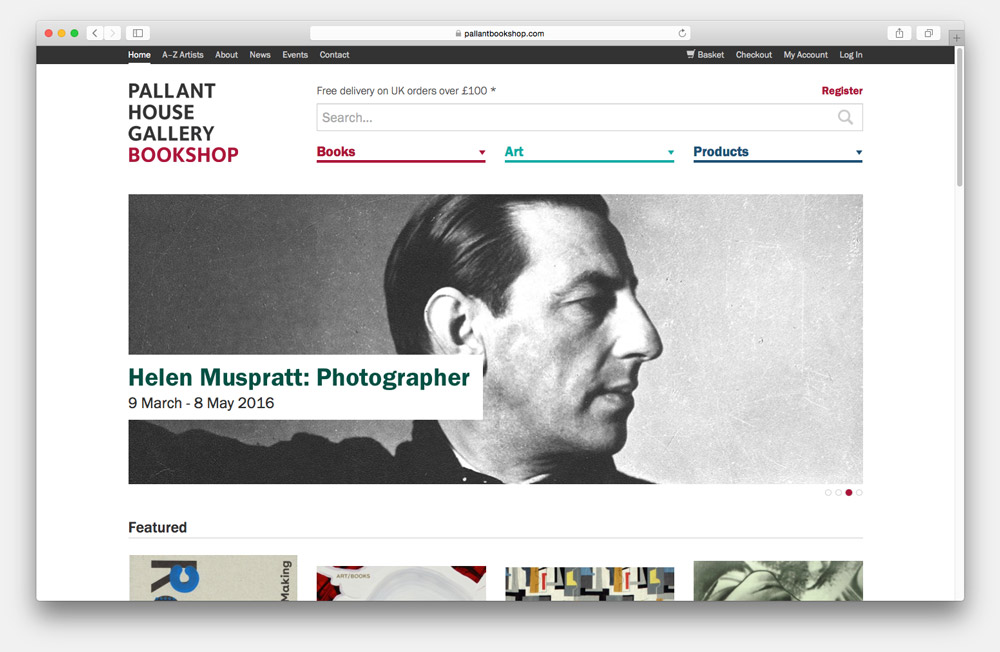Click the search magnifier icon
Image resolution: width=1000 pixels, height=652 pixels.
coord(845,117)
